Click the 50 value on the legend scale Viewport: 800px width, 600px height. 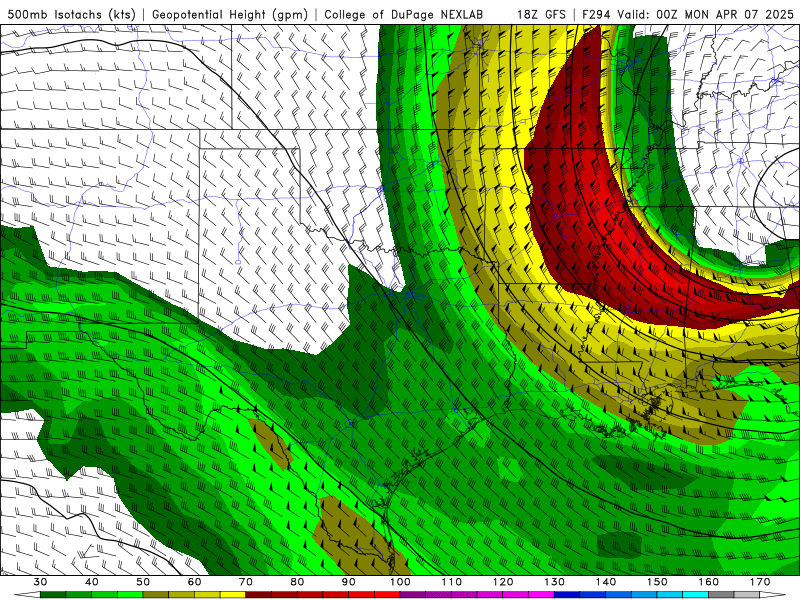143,582
